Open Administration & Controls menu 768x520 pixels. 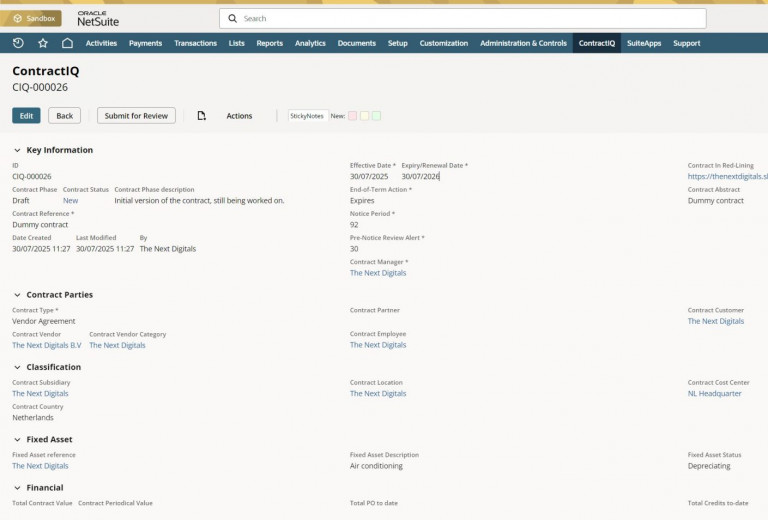pos(523,43)
